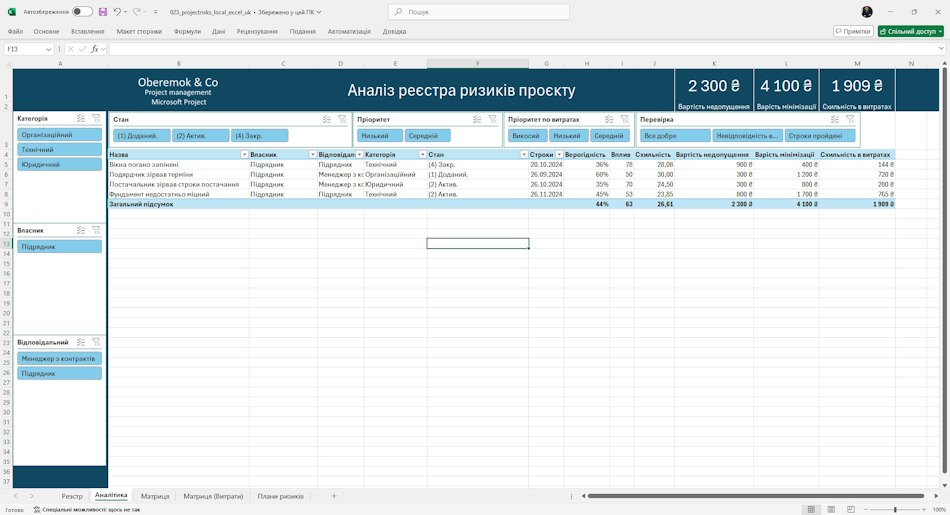The image size is (950, 515).
Task: Open the Власник column filter dropdown
Action: (313, 154)
